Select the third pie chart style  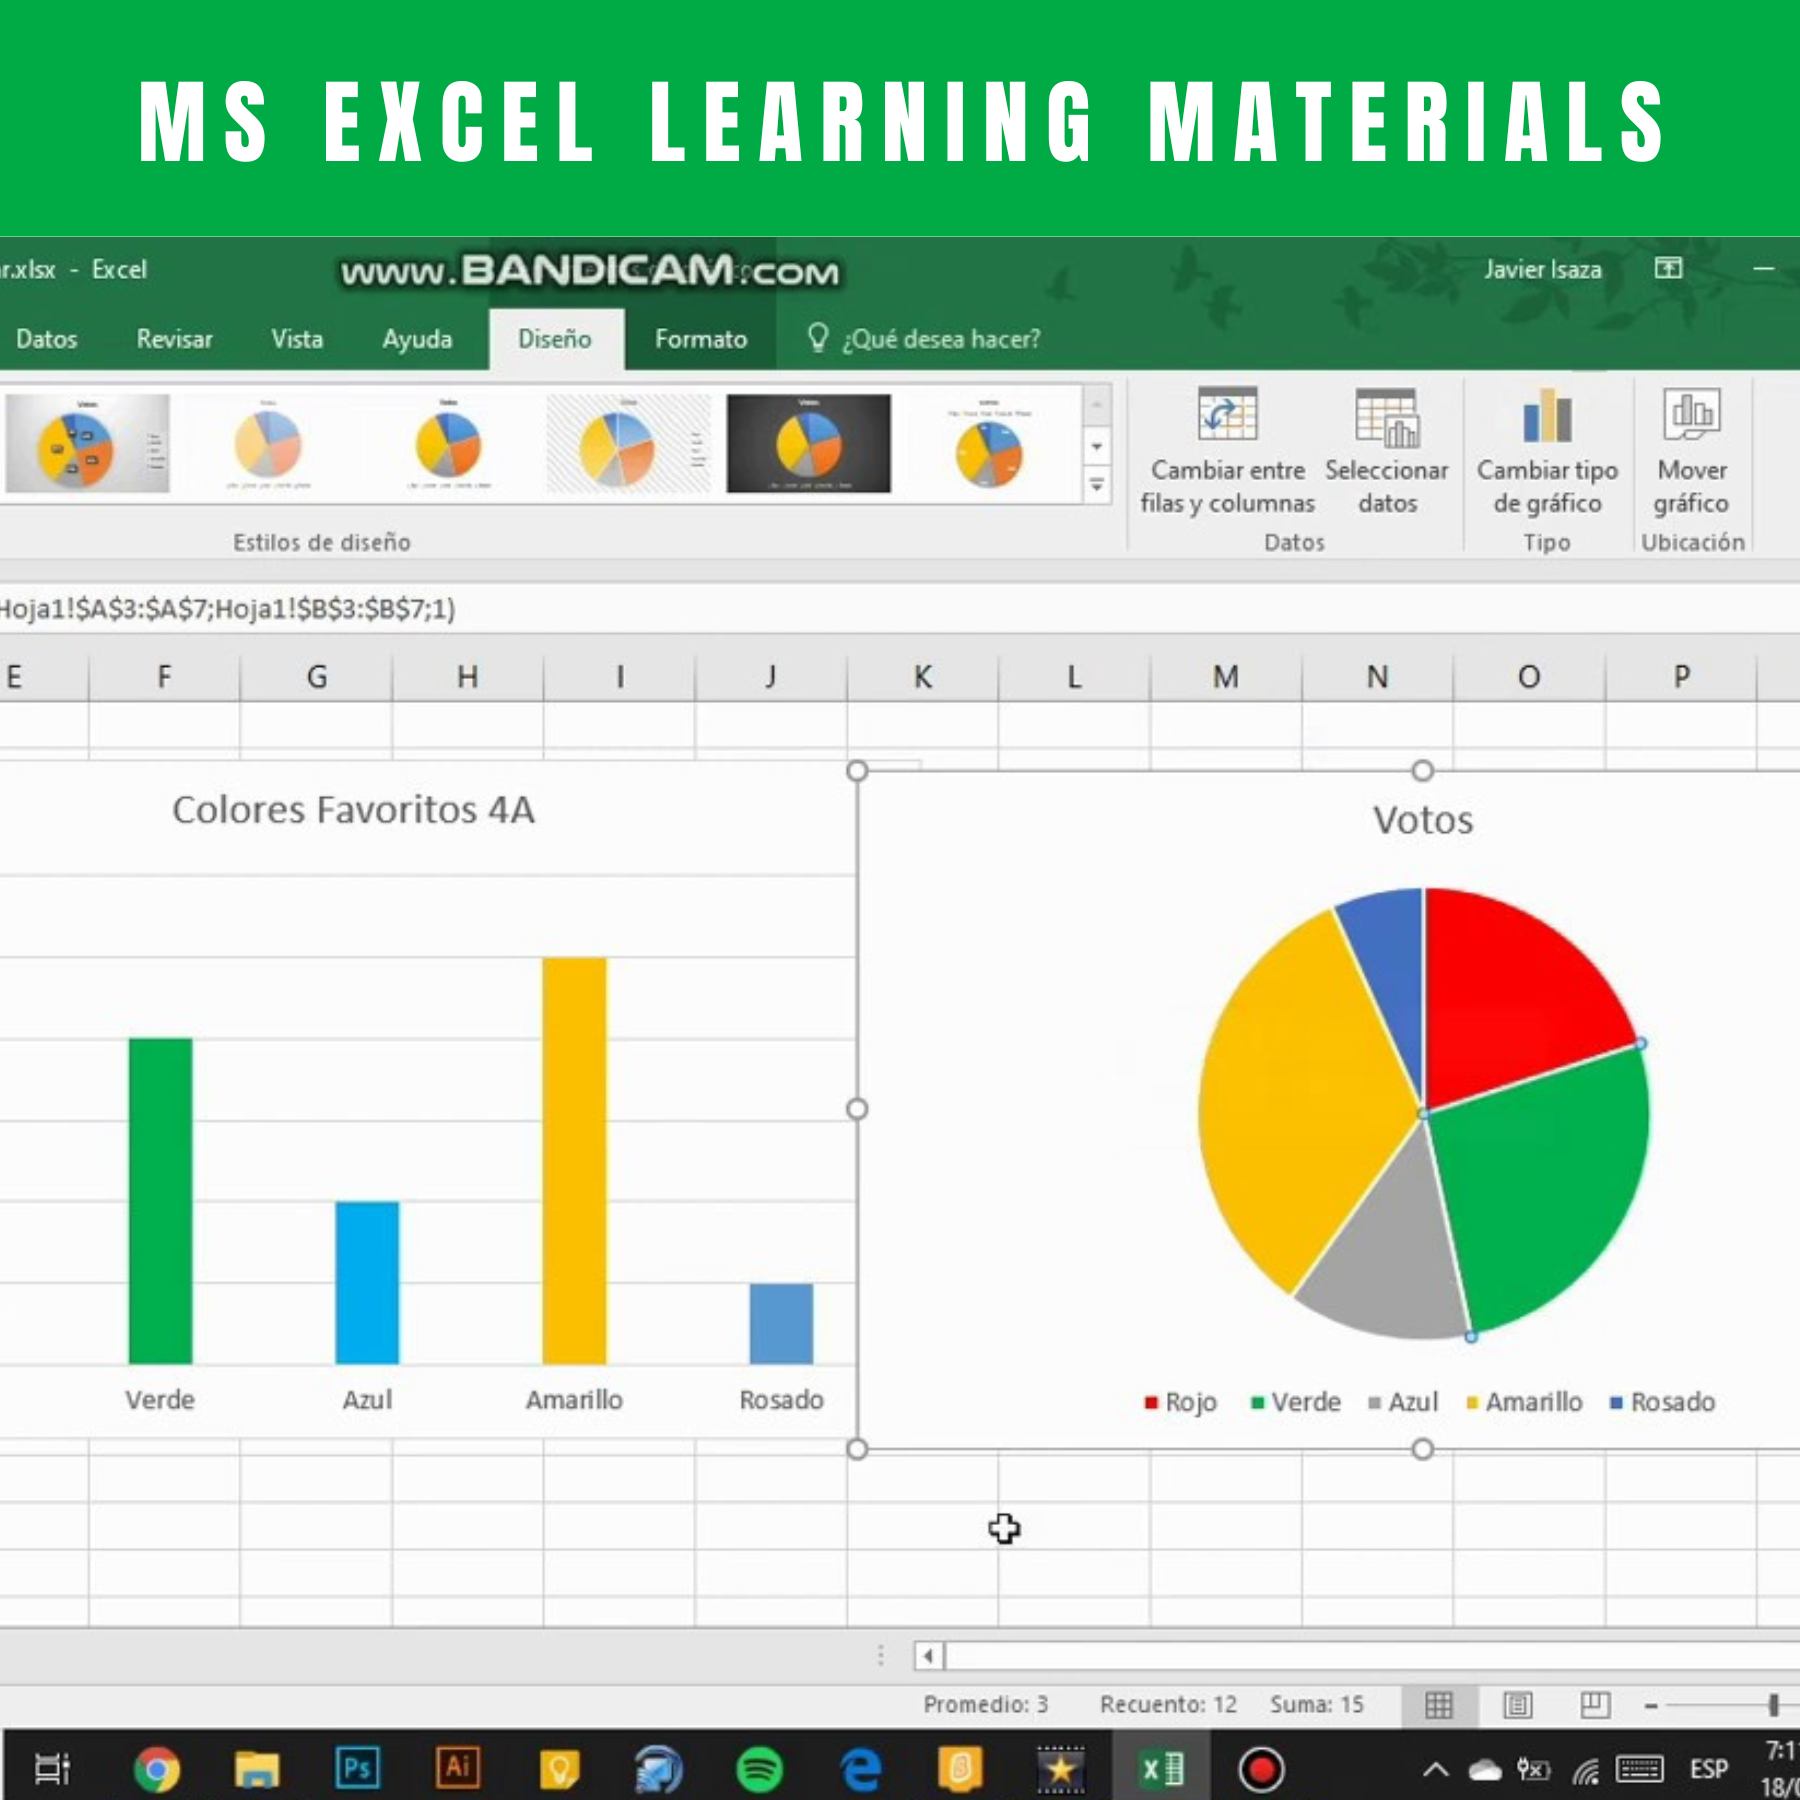pos(448,443)
